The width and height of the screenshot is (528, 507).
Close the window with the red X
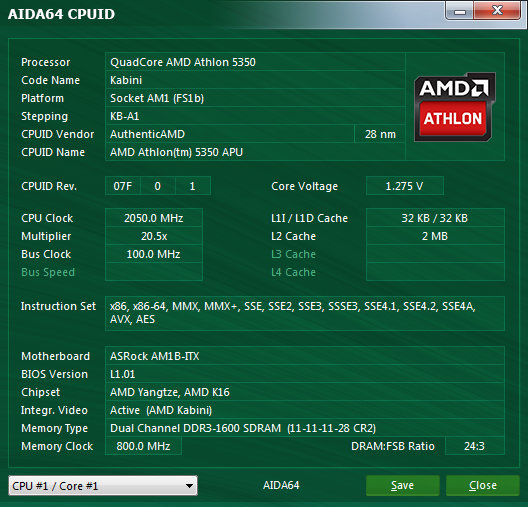(497, 10)
